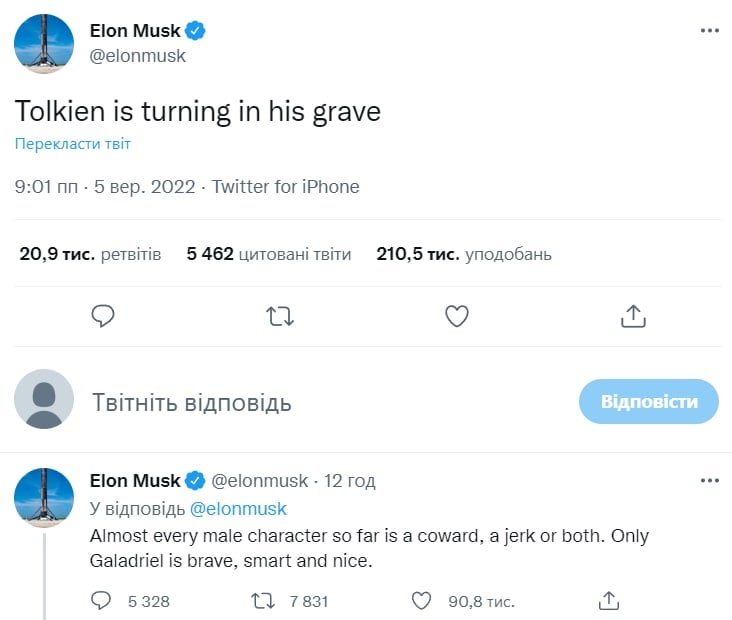Click Перекласти твіт translate link
The image size is (732, 620).
coord(72,144)
